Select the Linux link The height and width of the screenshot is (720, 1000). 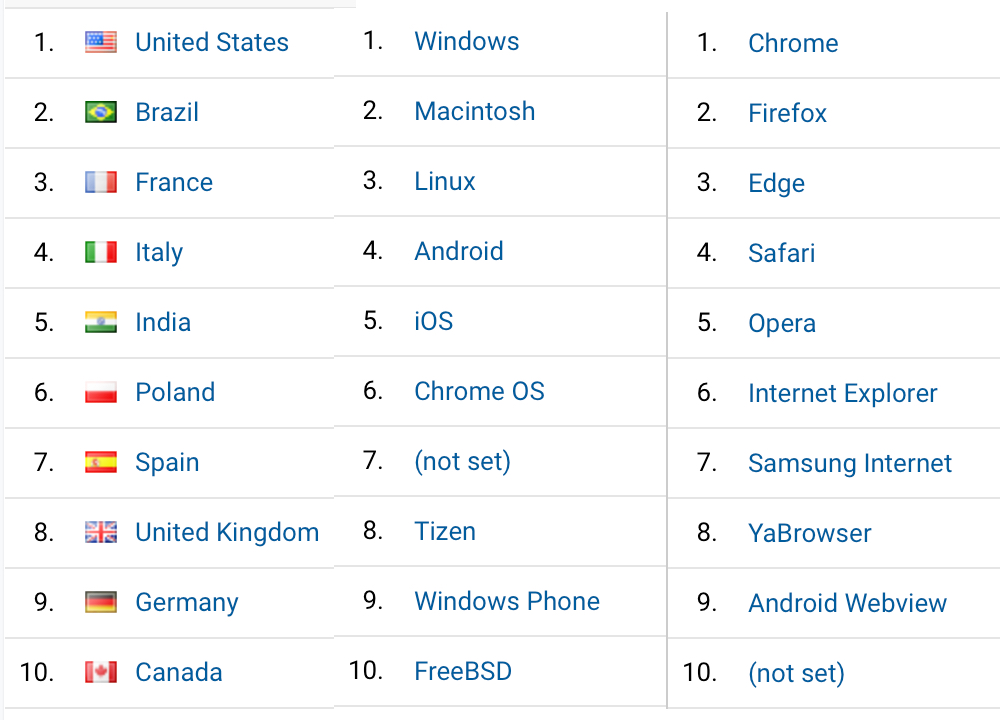445,181
